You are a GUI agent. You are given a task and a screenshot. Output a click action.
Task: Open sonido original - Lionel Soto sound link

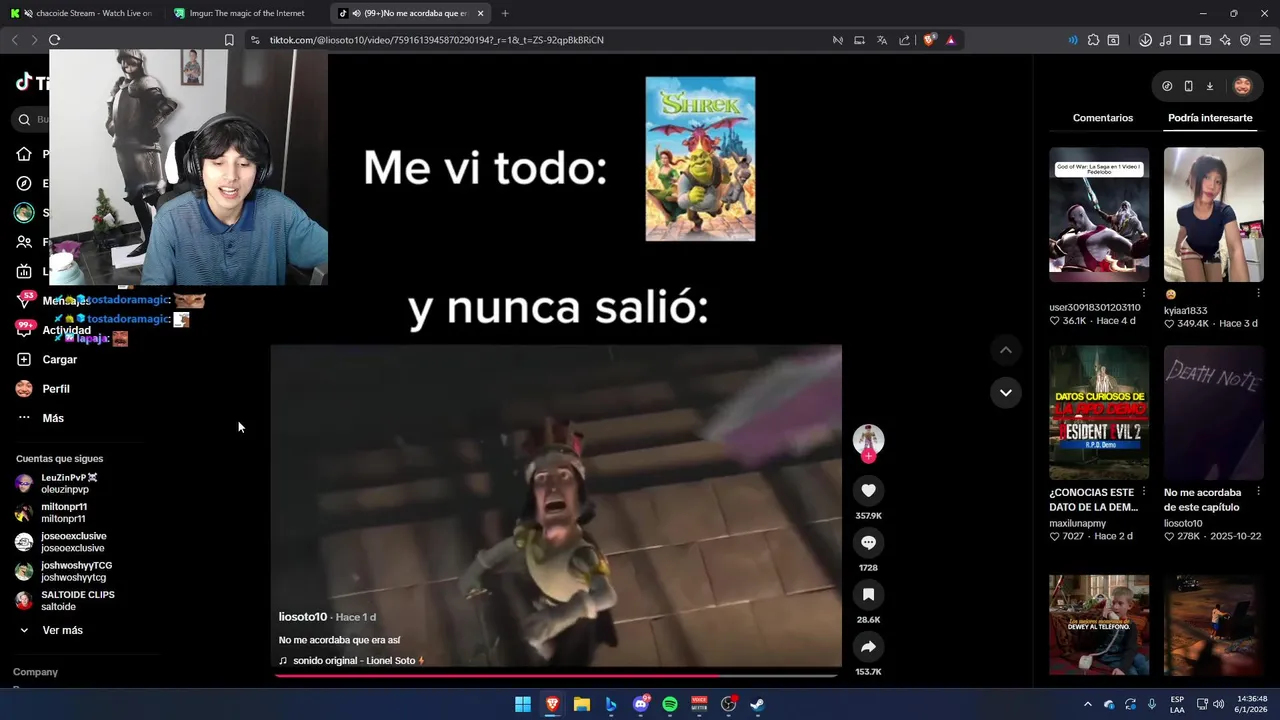(x=352, y=661)
